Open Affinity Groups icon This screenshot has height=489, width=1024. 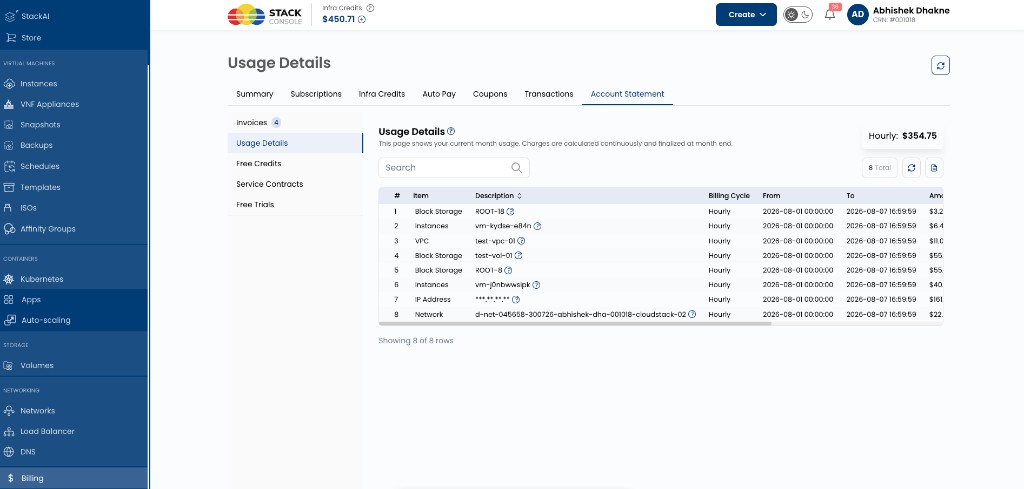9,229
